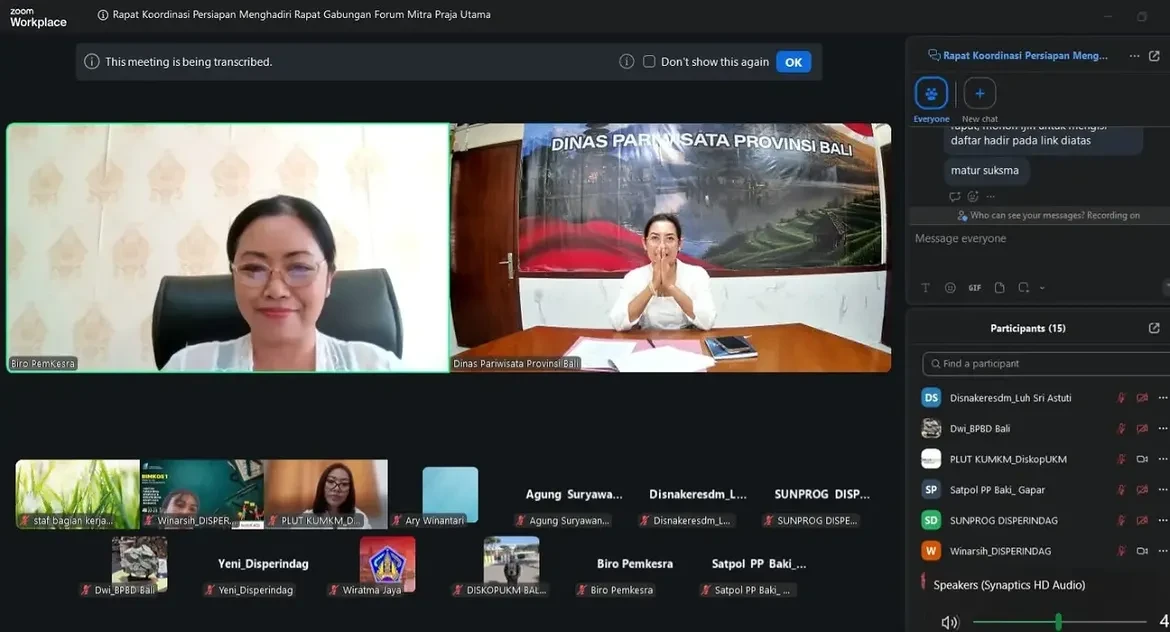1170x632 pixels.
Task: Add an emoji reaction to 'matur suksma' message
Action: (973, 197)
